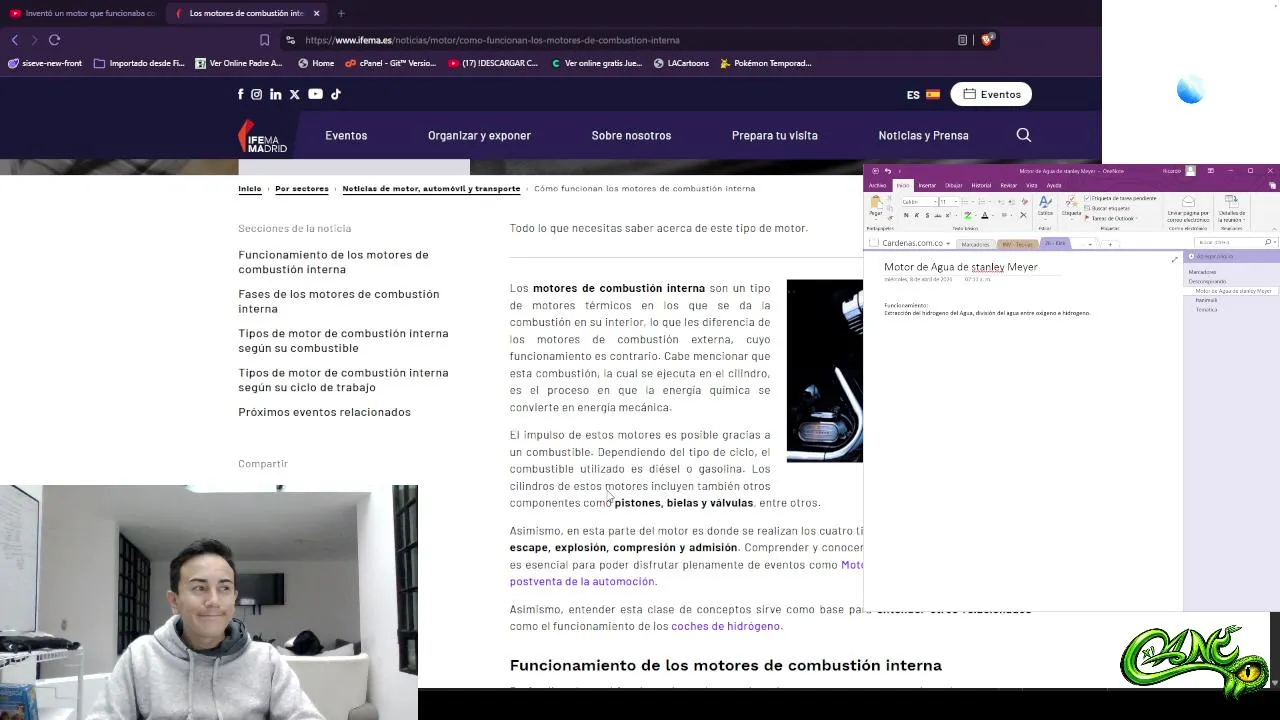Open Cardenas.com.co notebook dropdown

click(x=948, y=243)
